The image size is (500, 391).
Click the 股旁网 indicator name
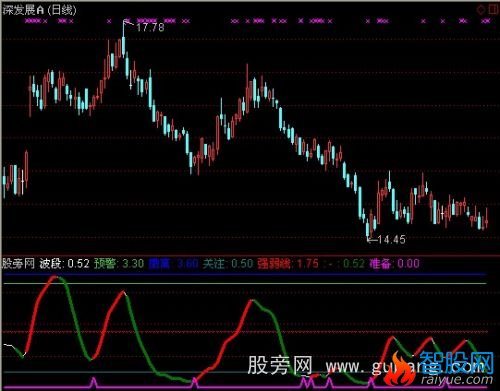coord(18,263)
